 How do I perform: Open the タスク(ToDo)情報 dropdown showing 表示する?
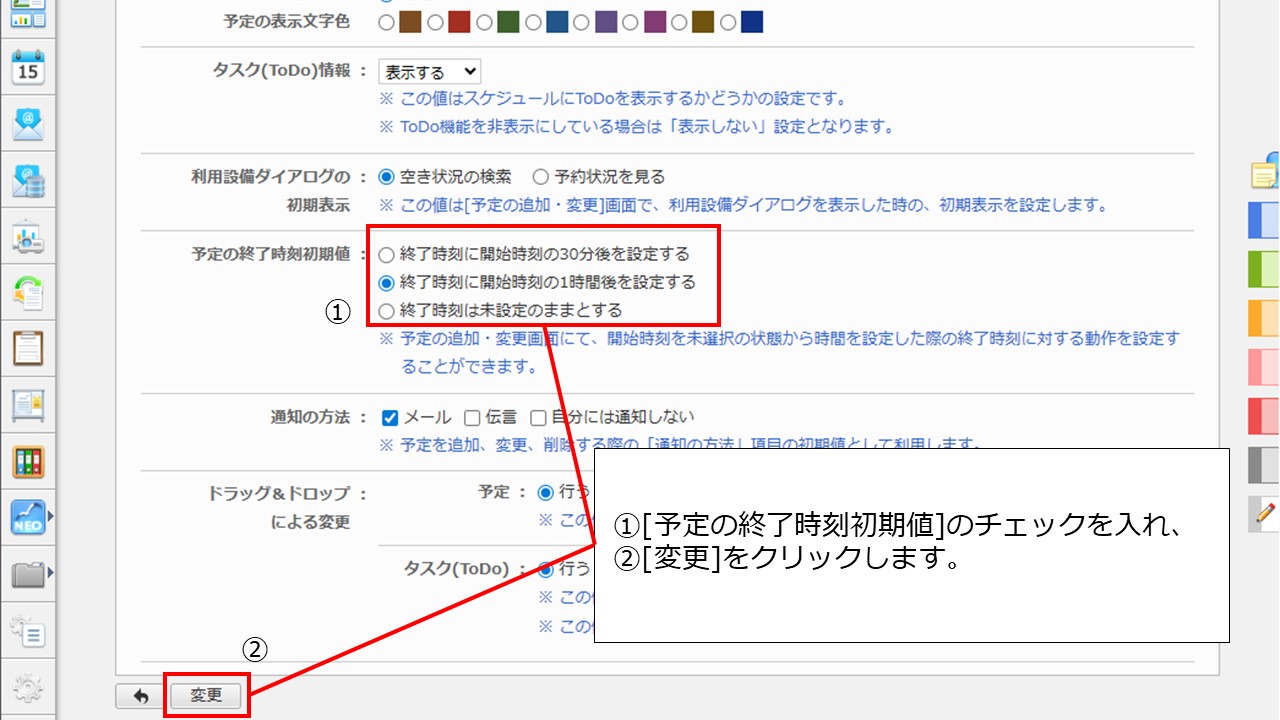click(429, 72)
